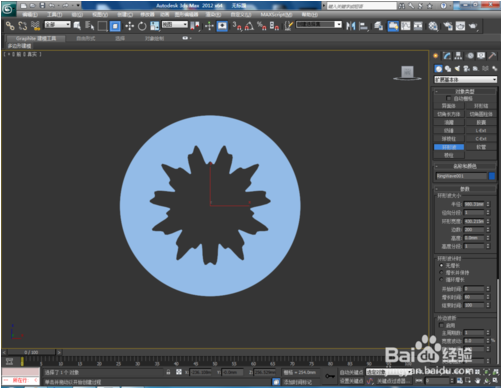Click the radius value field
The height and width of the screenshot is (390, 503).
[x=474, y=204]
